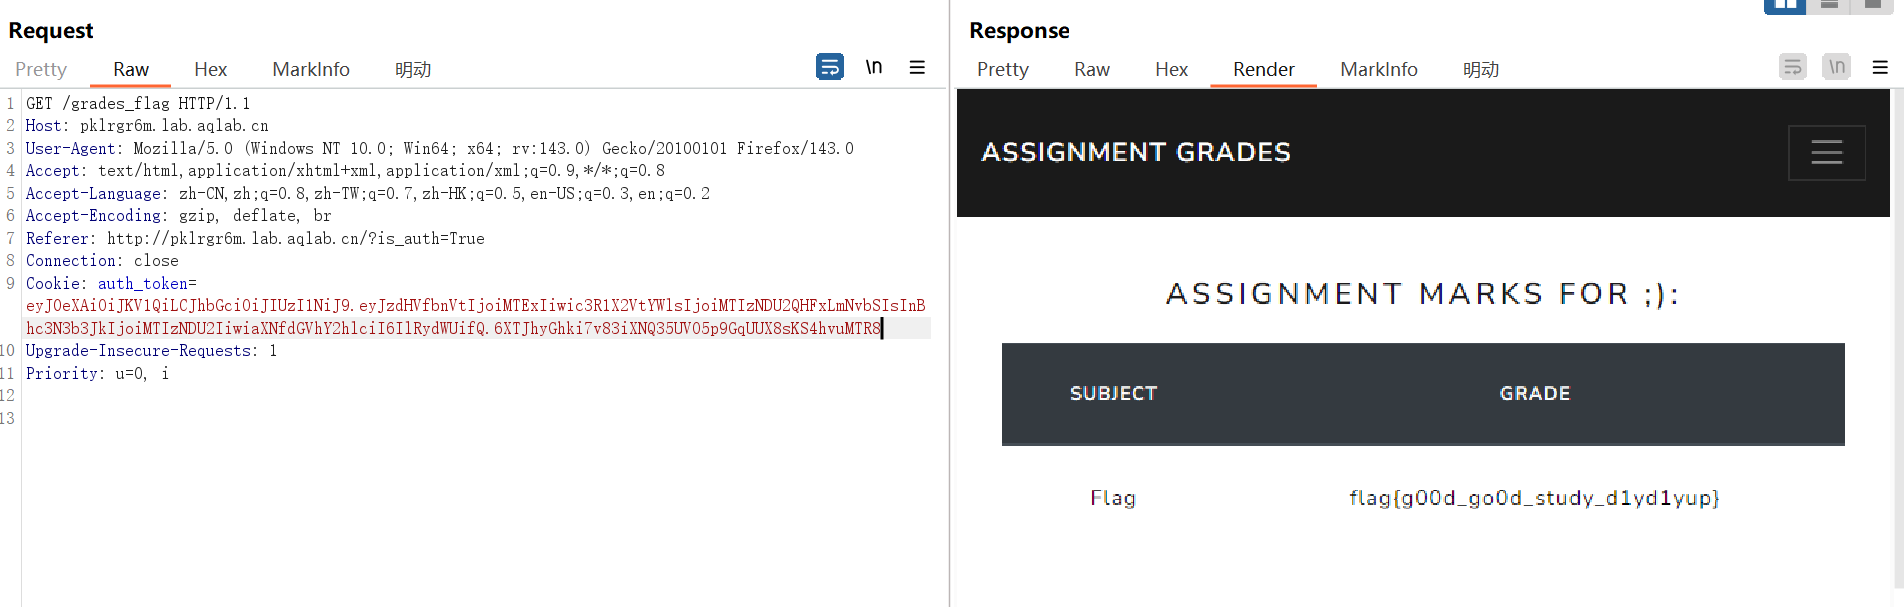Select the Request 明动 tab

[413, 69]
